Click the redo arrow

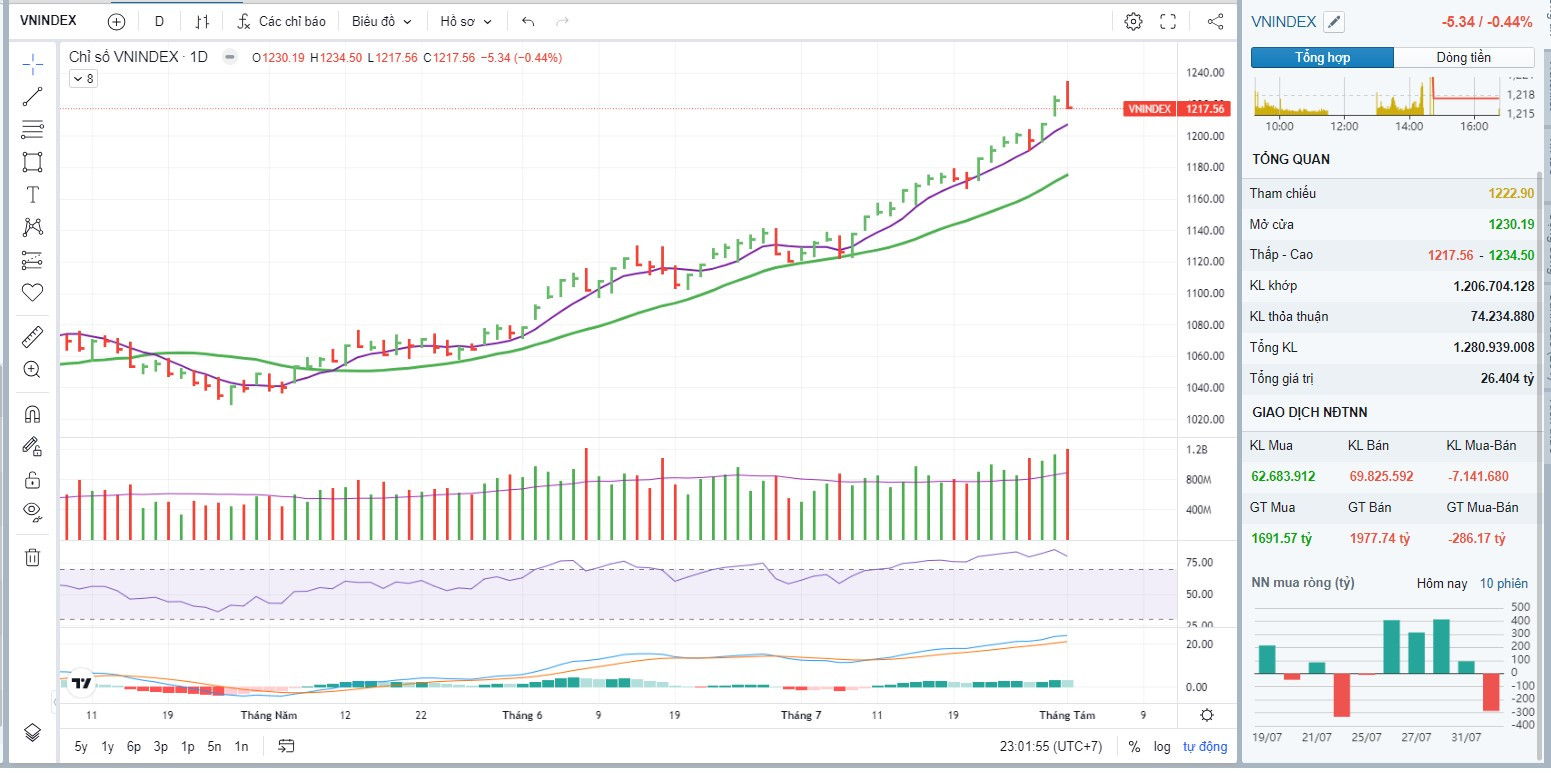click(562, 21)
